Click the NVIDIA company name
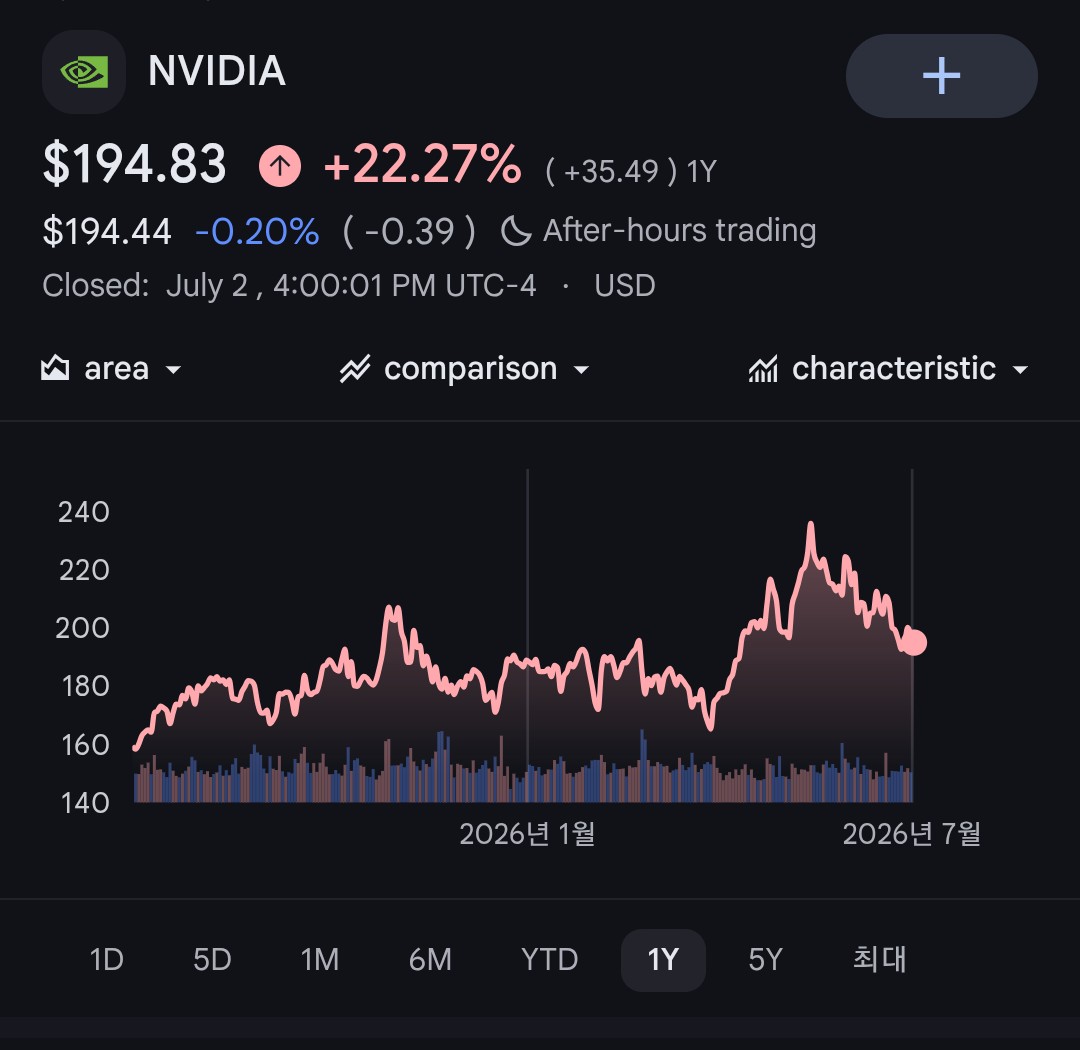This screenshot has height=1050, width=1080. point(217,71)
